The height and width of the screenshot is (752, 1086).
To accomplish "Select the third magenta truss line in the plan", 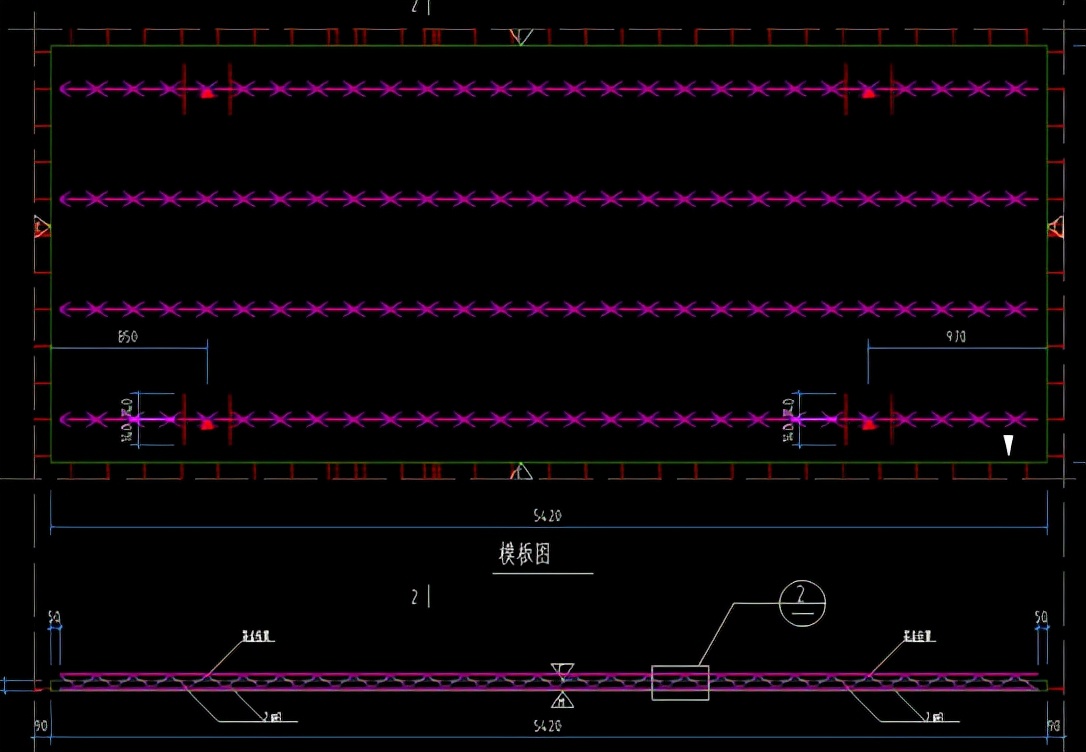I will point(549,309).
